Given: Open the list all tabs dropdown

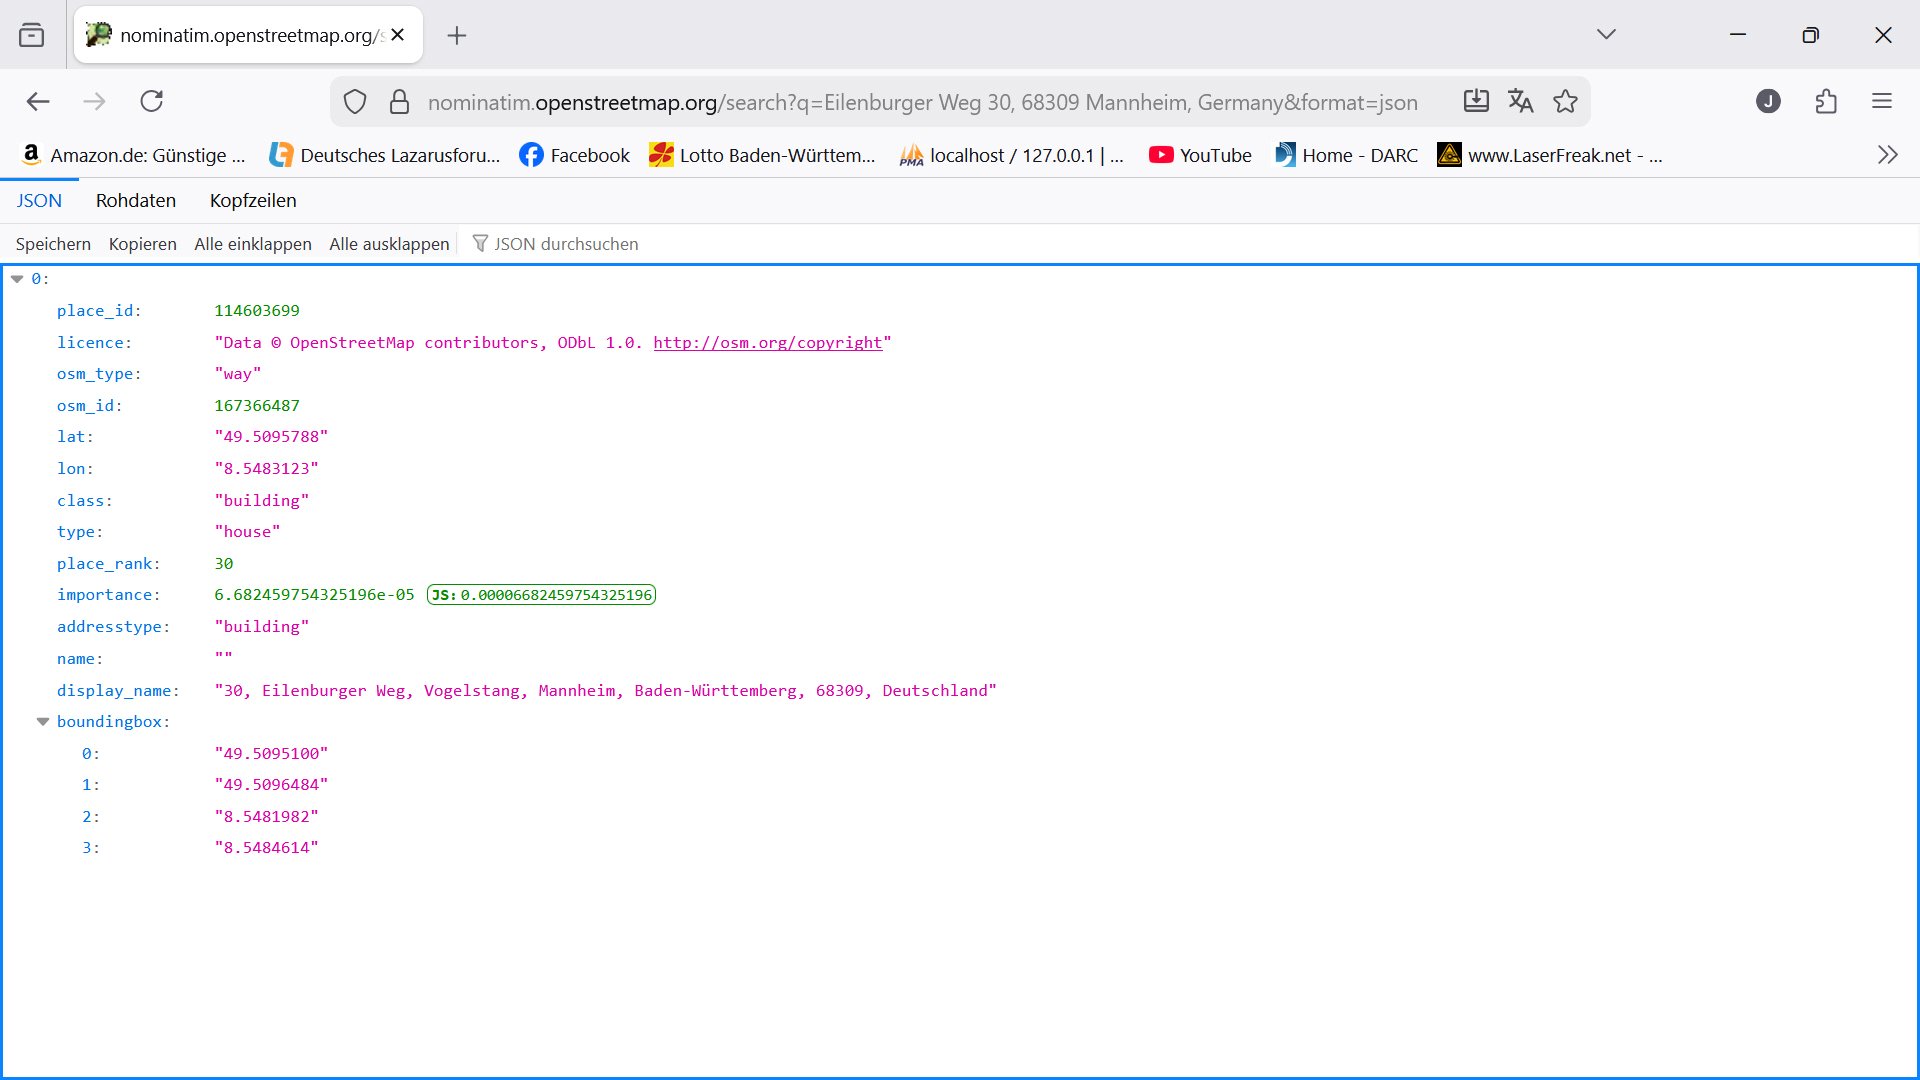Looking at the screenshot, I should (x=1606, y=35).
